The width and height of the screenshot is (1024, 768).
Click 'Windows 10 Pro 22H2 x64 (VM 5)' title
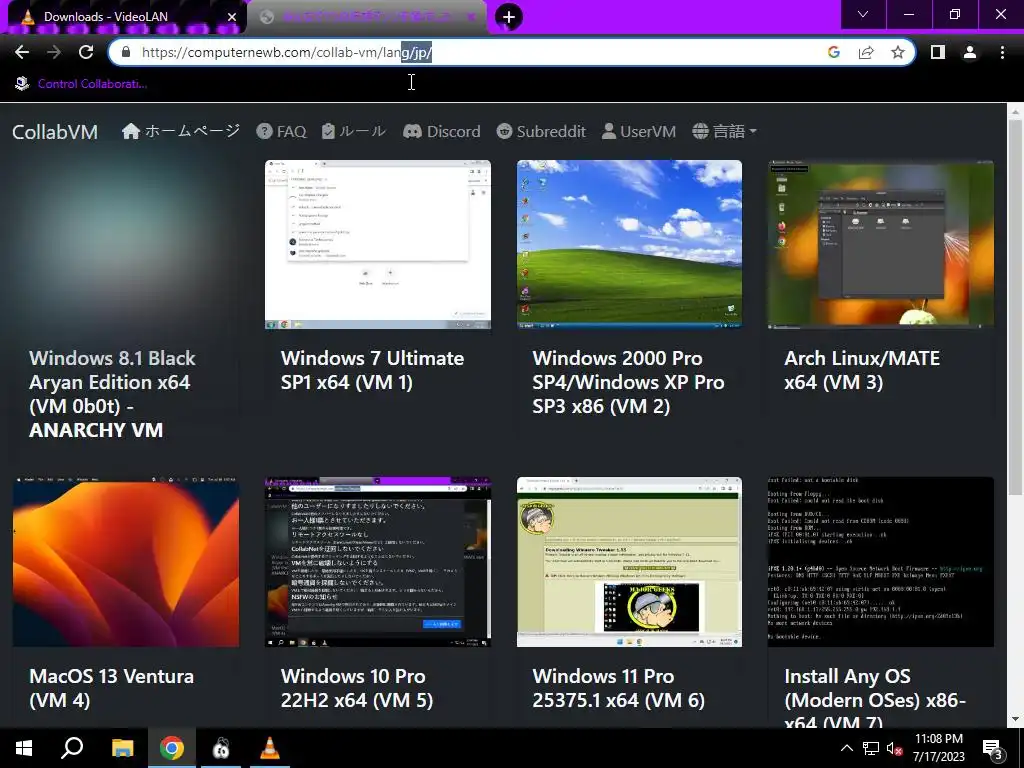point(357,688)
